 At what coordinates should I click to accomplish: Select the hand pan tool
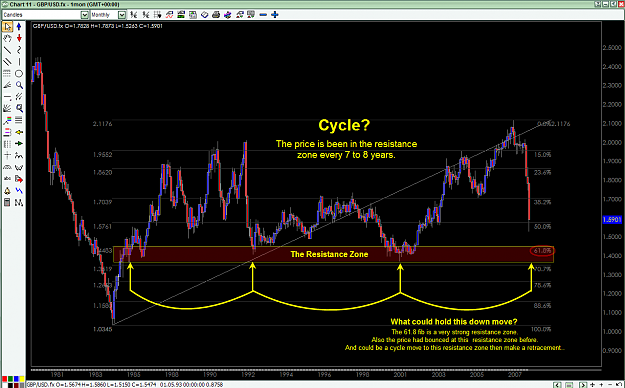coord(7,38)
